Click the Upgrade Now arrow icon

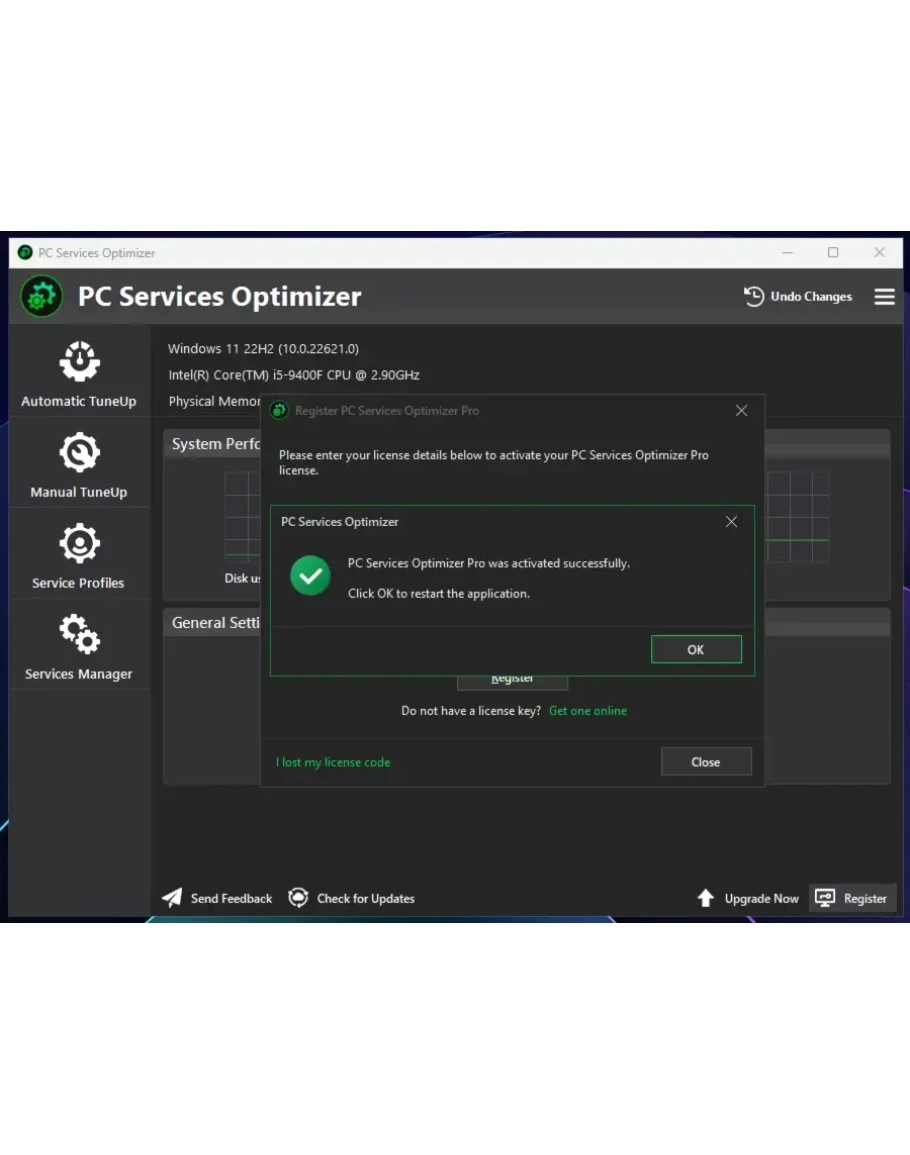click(x=706, y=898)
